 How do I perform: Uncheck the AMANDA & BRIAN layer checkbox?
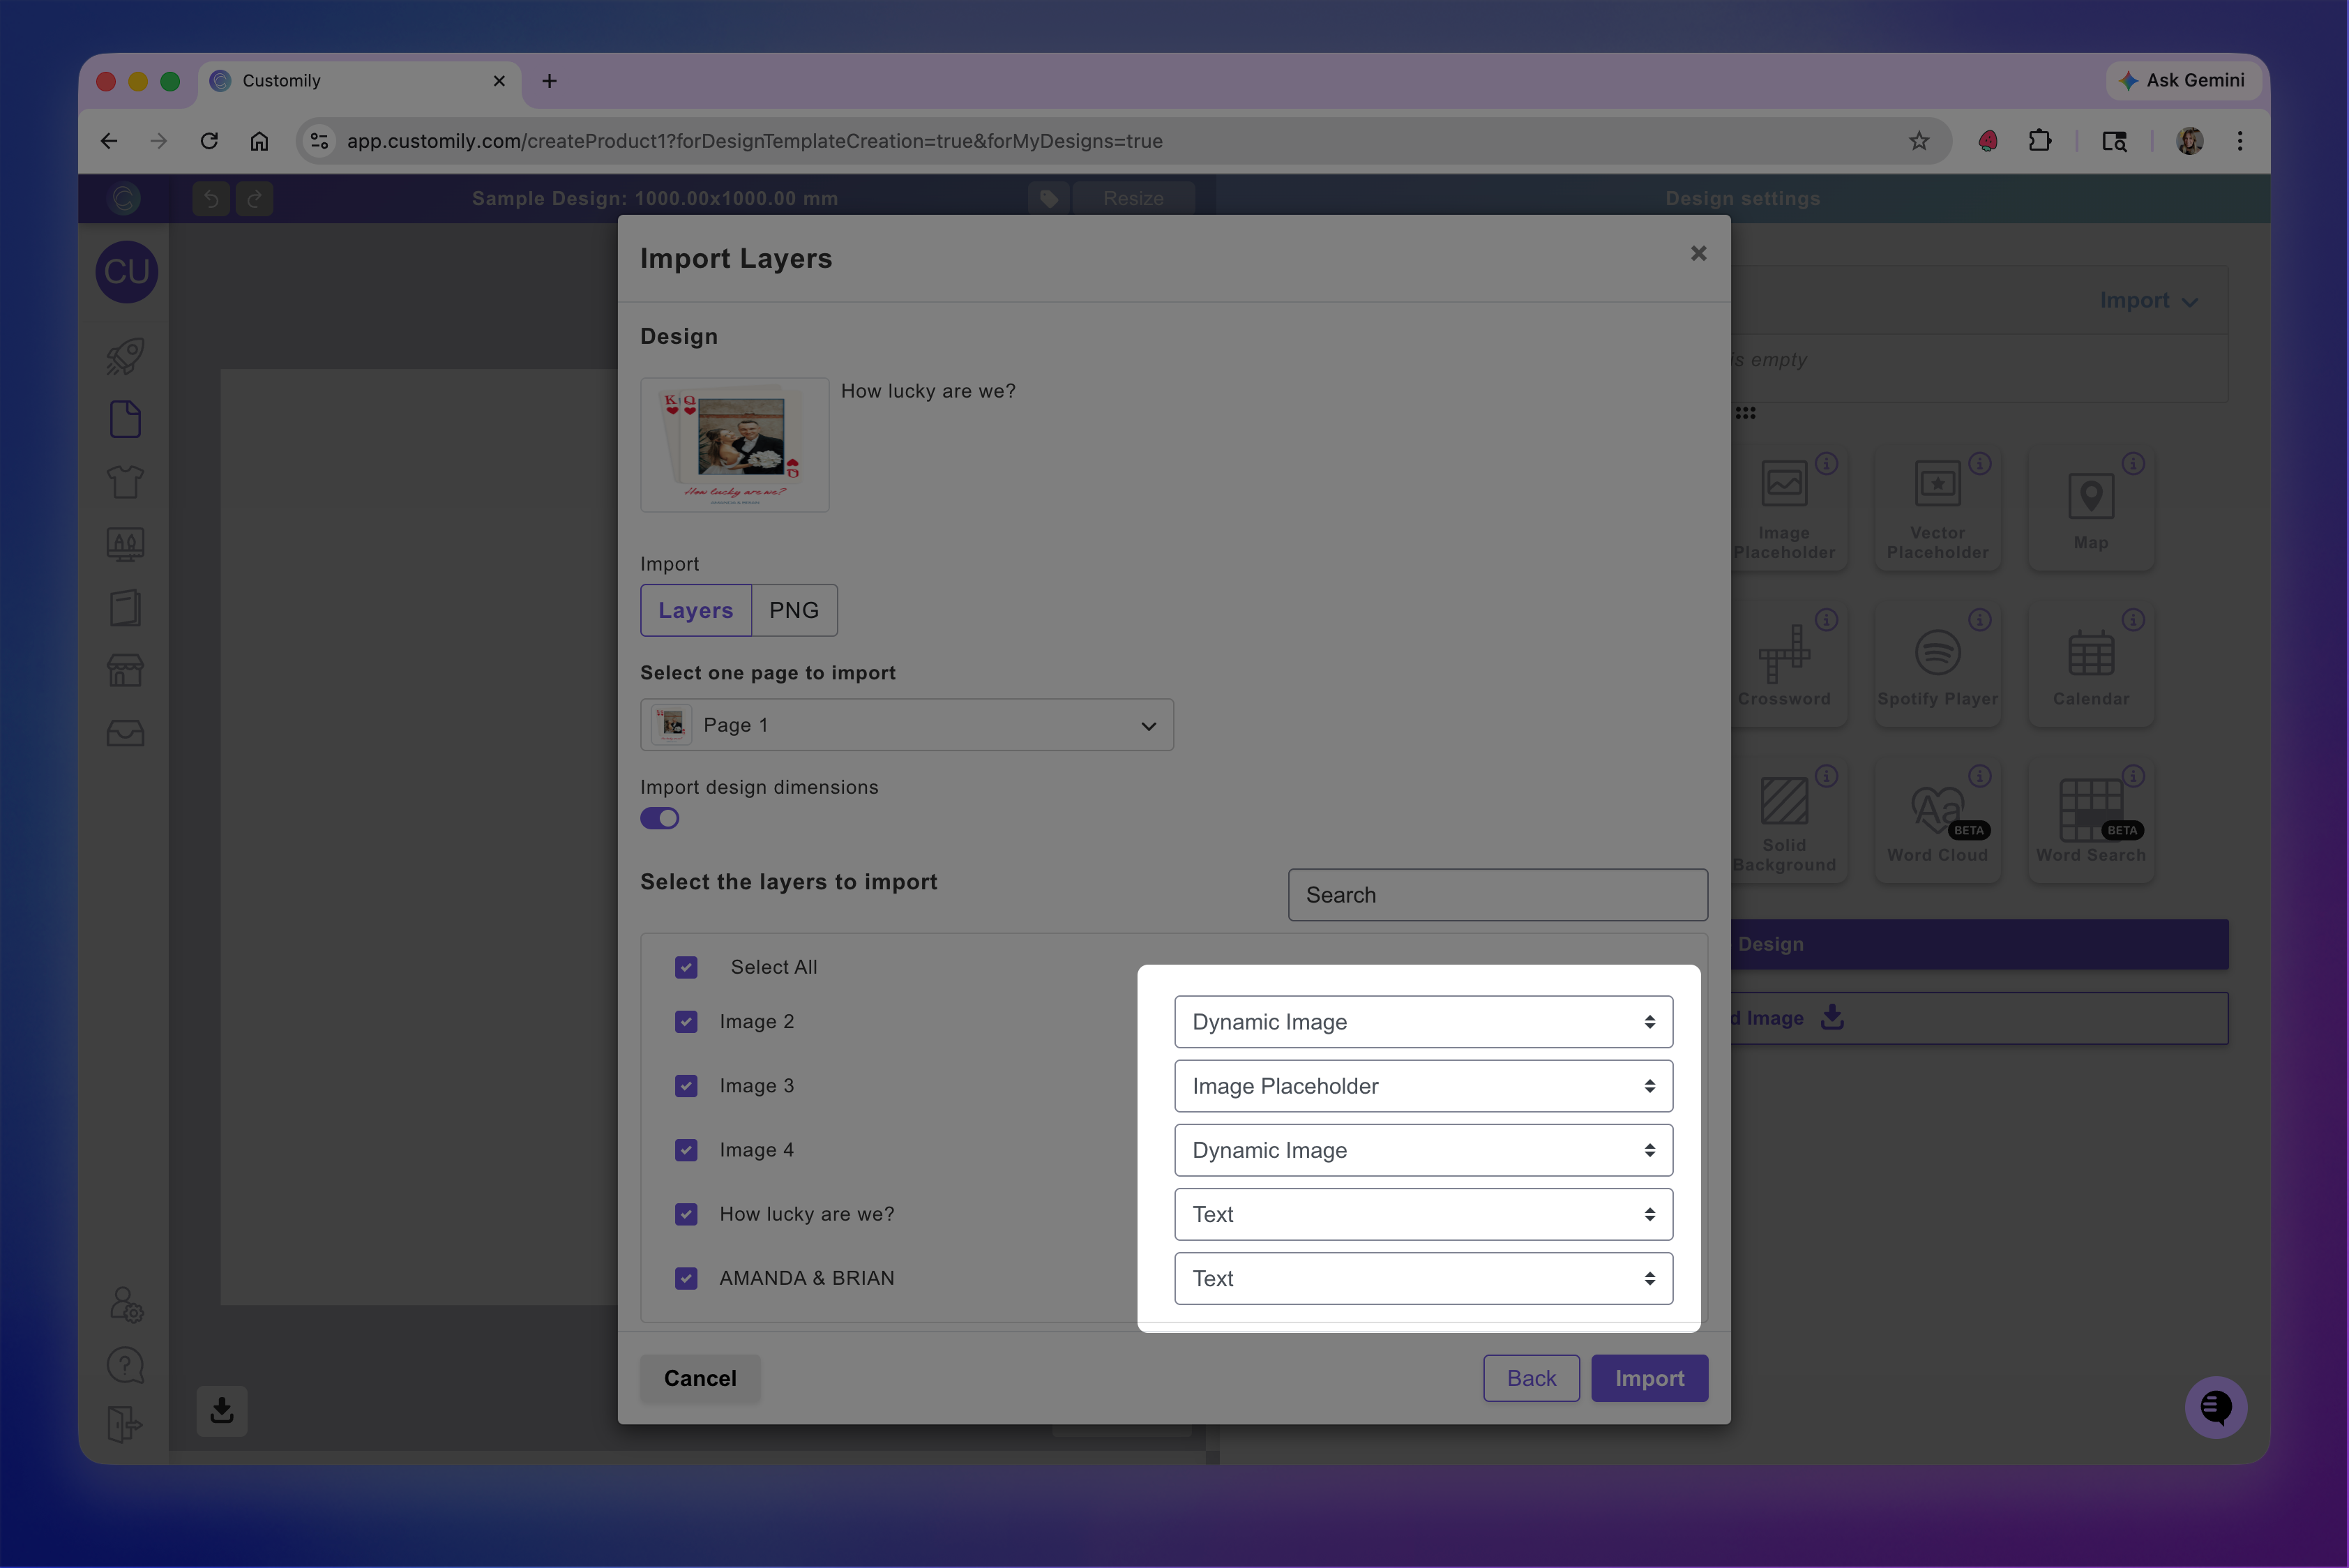pos(686,1278)
